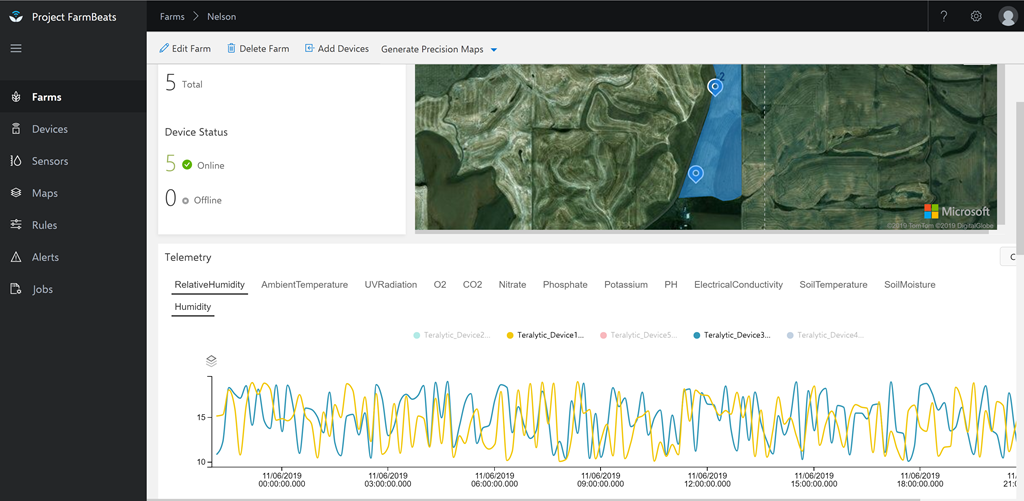Select the SoilTemperature telemetry tab
The width and height of the screenshot is (1024, 501).
[833, 285]
